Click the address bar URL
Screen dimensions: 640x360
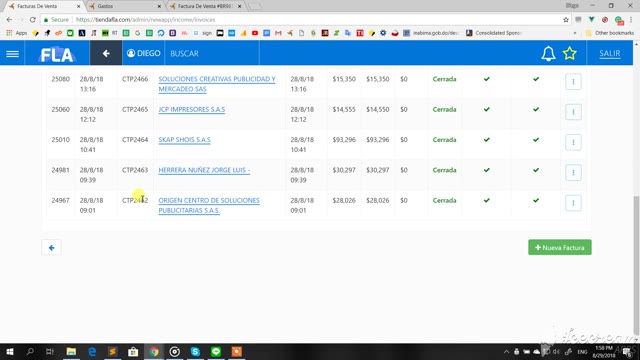point(146,20)
